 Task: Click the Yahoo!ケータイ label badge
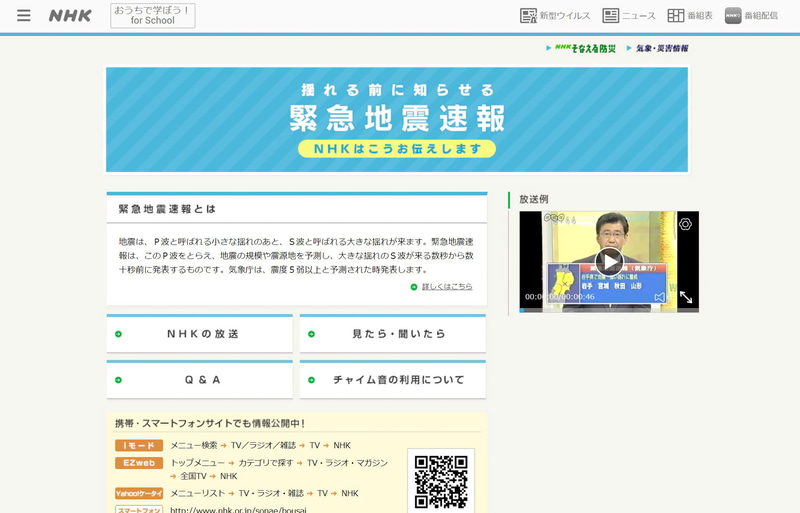pyautogui.click(x=139, y=494)
